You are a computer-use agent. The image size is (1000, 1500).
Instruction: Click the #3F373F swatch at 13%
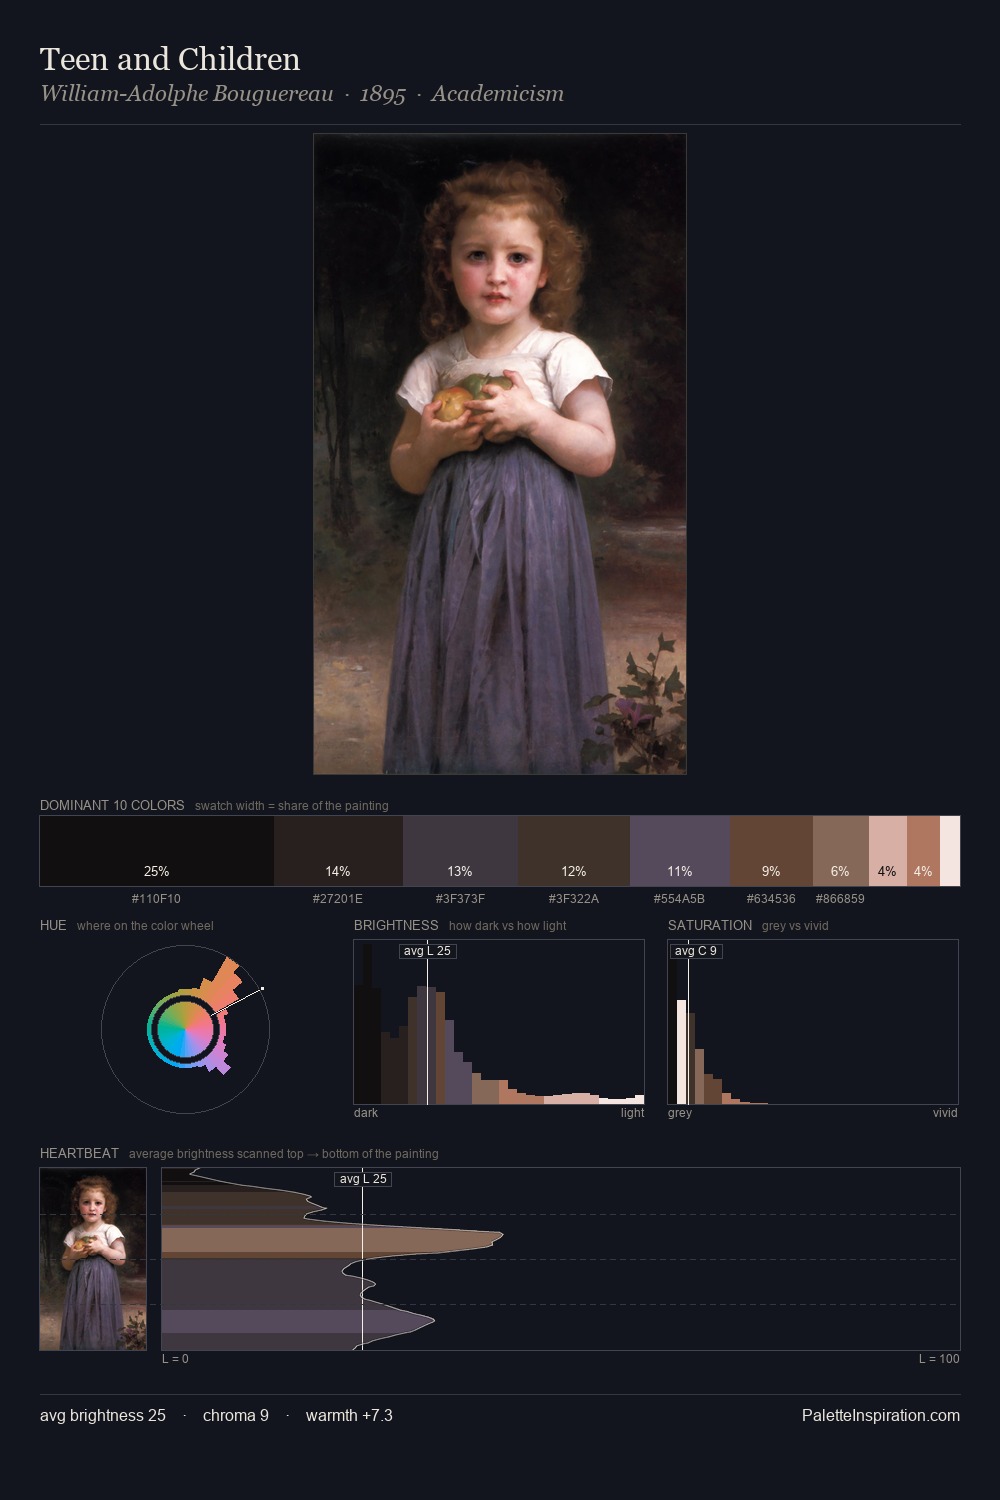[460, 851]
